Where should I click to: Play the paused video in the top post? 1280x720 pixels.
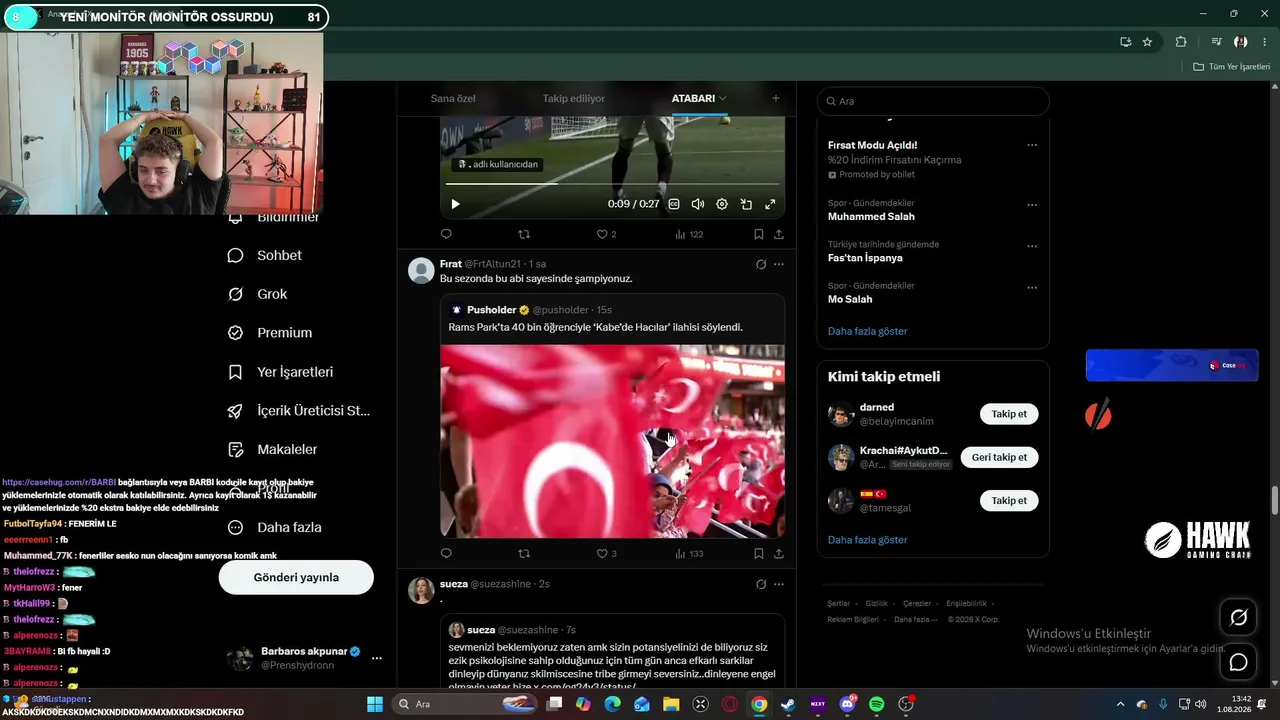(455, 204)
